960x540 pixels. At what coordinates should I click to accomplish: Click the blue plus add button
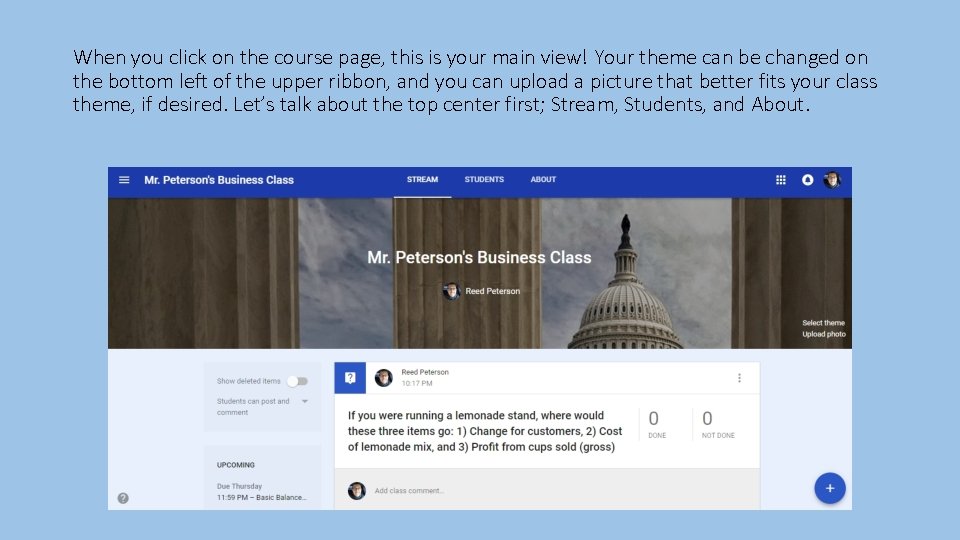tap(830, 488)
